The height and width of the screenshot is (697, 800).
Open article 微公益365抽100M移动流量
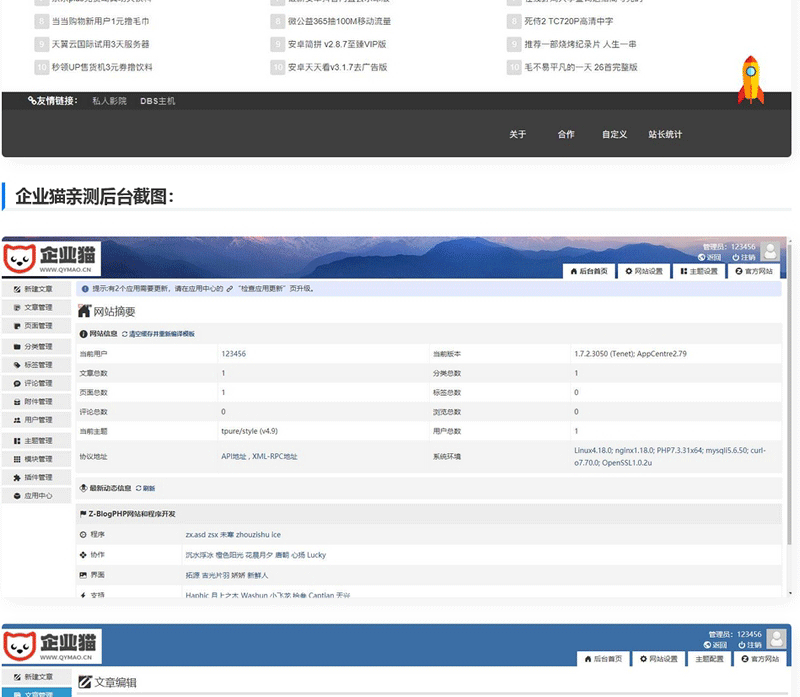[x=339, y=21]
